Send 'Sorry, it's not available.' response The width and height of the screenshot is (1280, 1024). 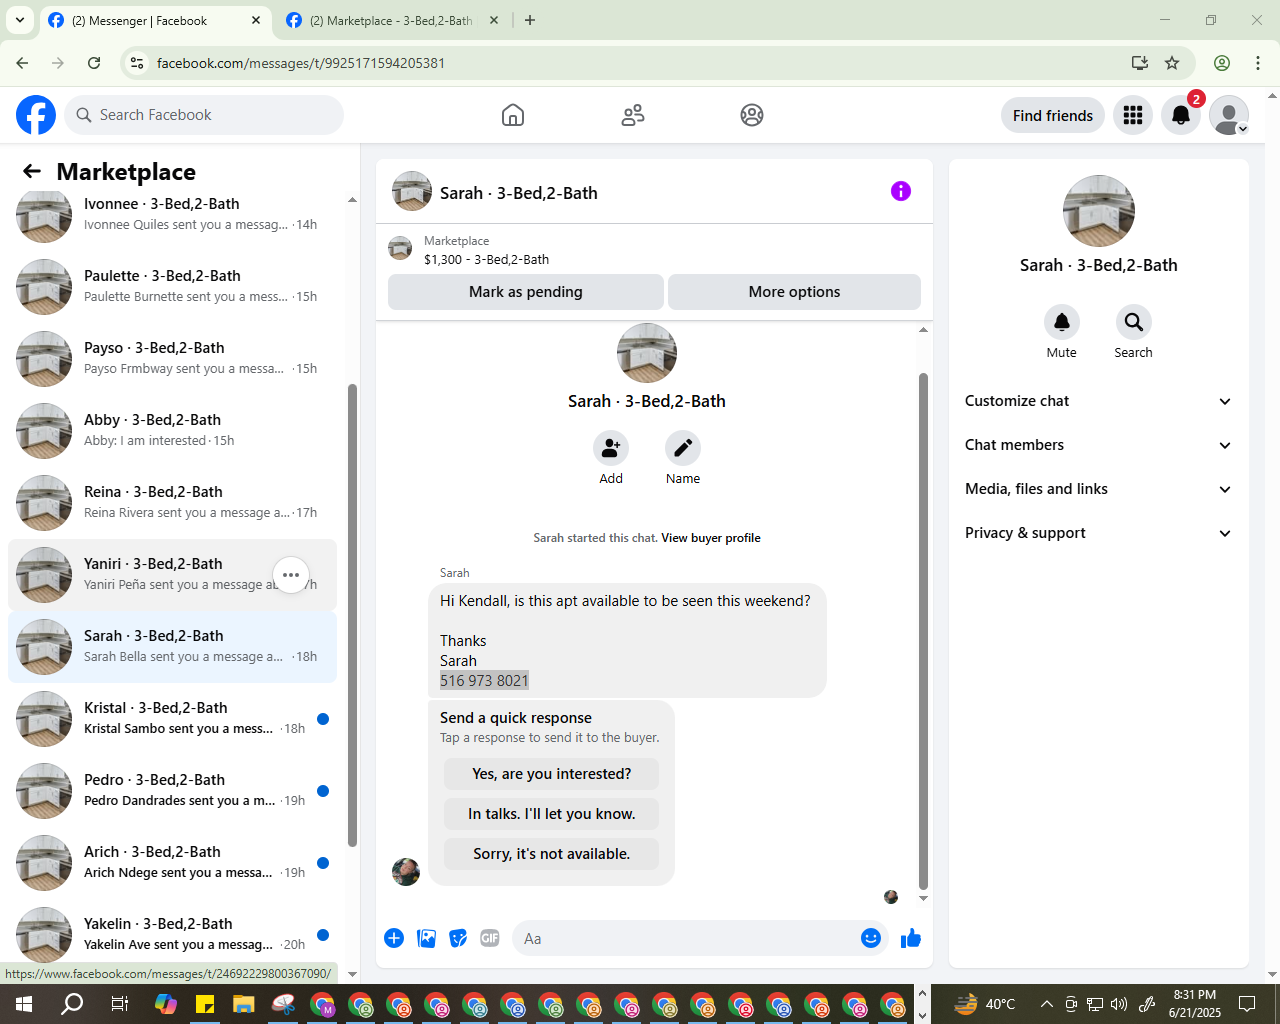552,854
